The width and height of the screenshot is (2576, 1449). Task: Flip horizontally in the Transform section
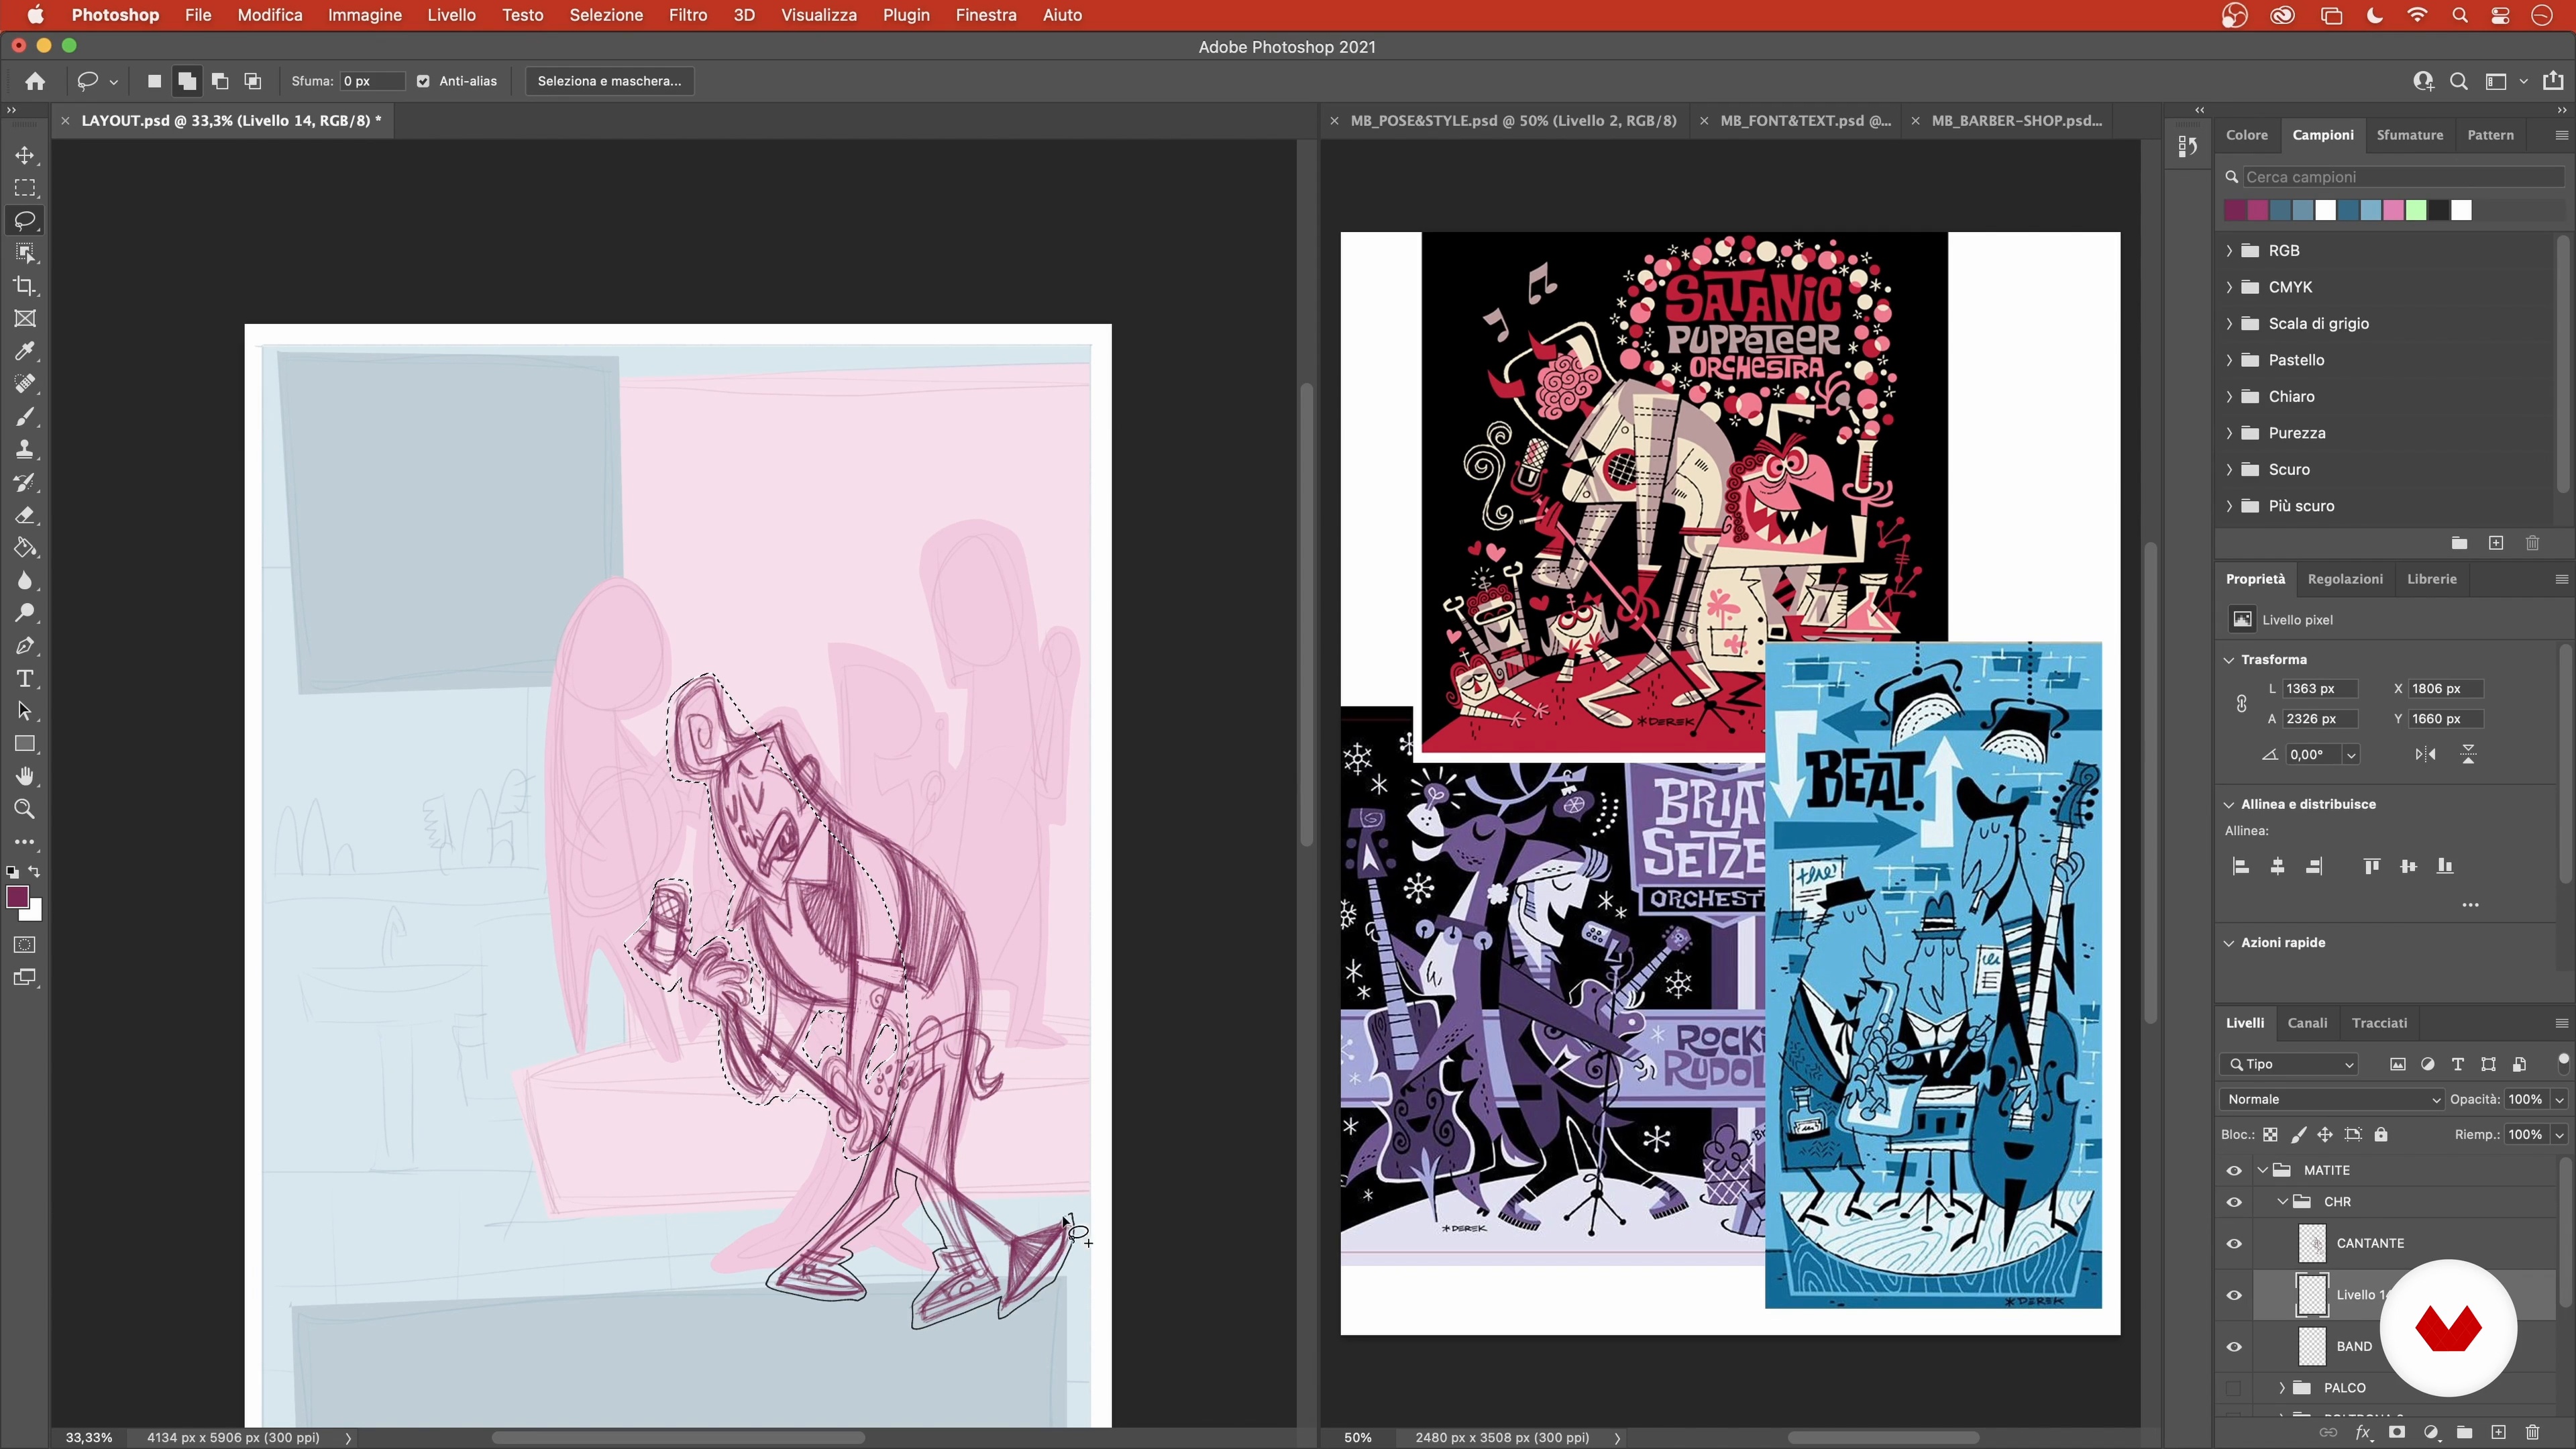pyautogui.click(x=2425, y=755)
